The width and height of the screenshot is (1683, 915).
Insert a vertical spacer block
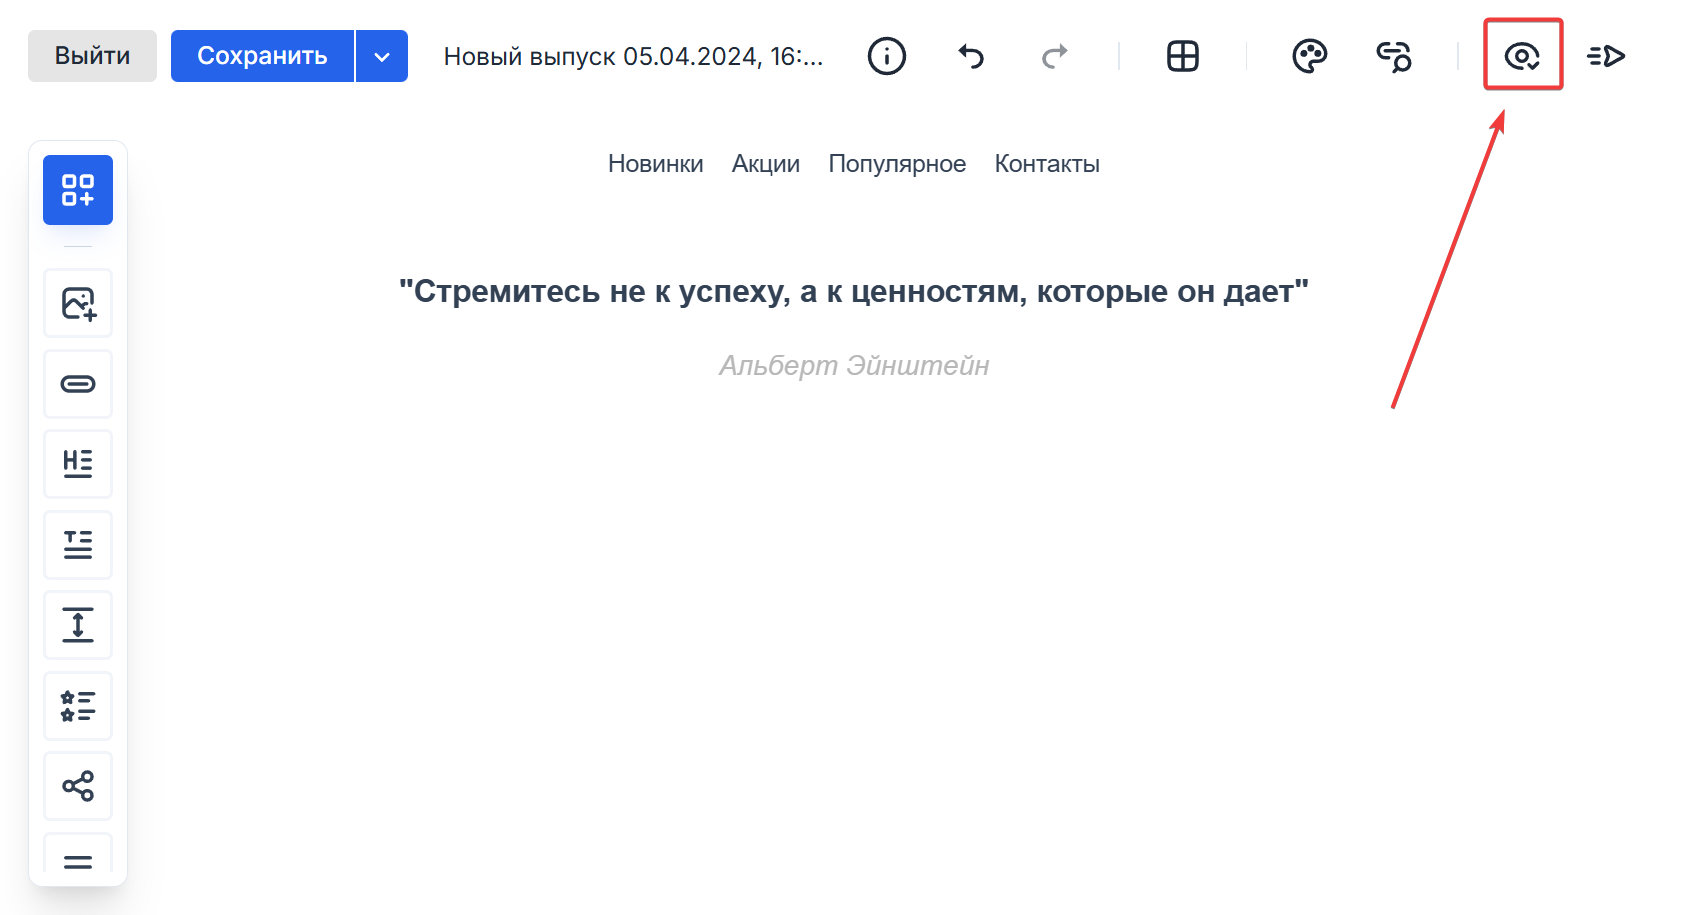pyautogui.click(x=78, y=624)
